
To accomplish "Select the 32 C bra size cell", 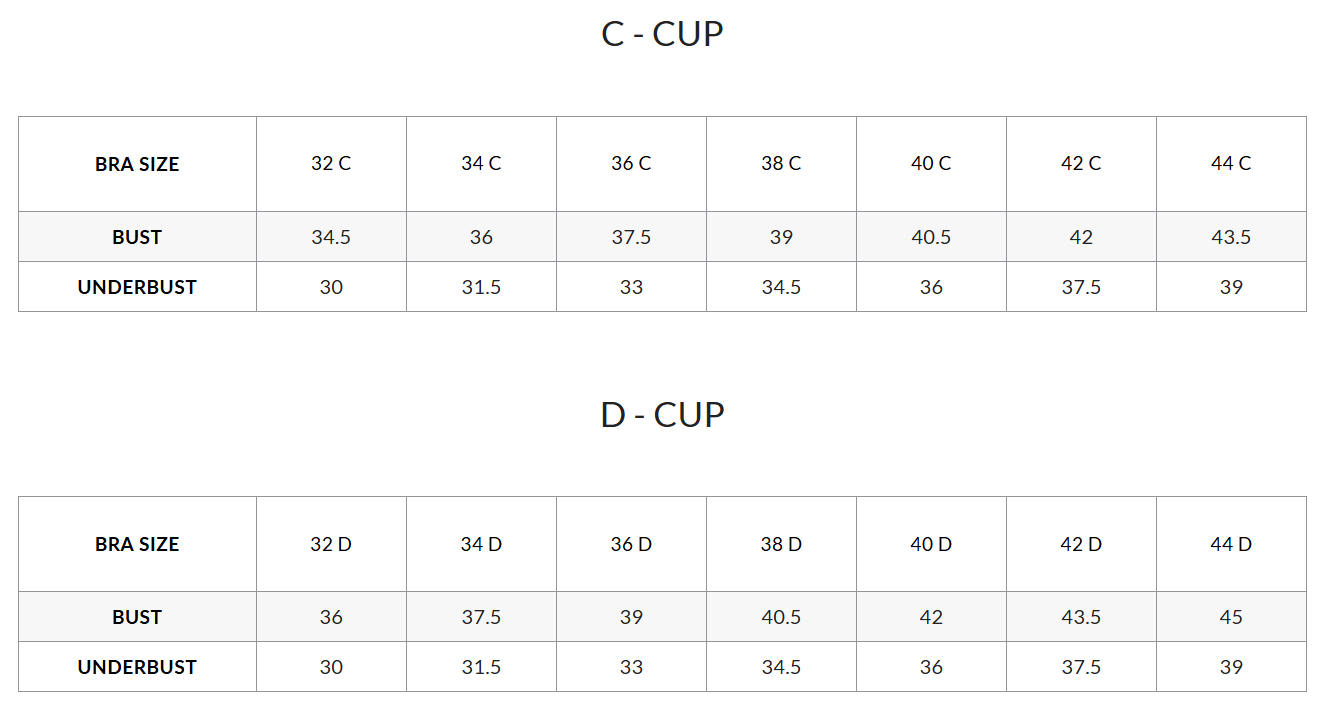I will [x=331, y=164].
